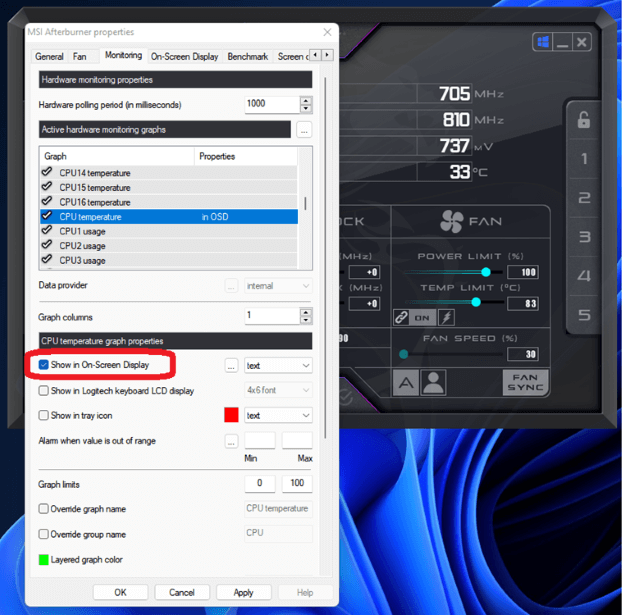
Task: Toggle checkmark for CPU16 temperature graph
Action: click(x=47, y=200)
